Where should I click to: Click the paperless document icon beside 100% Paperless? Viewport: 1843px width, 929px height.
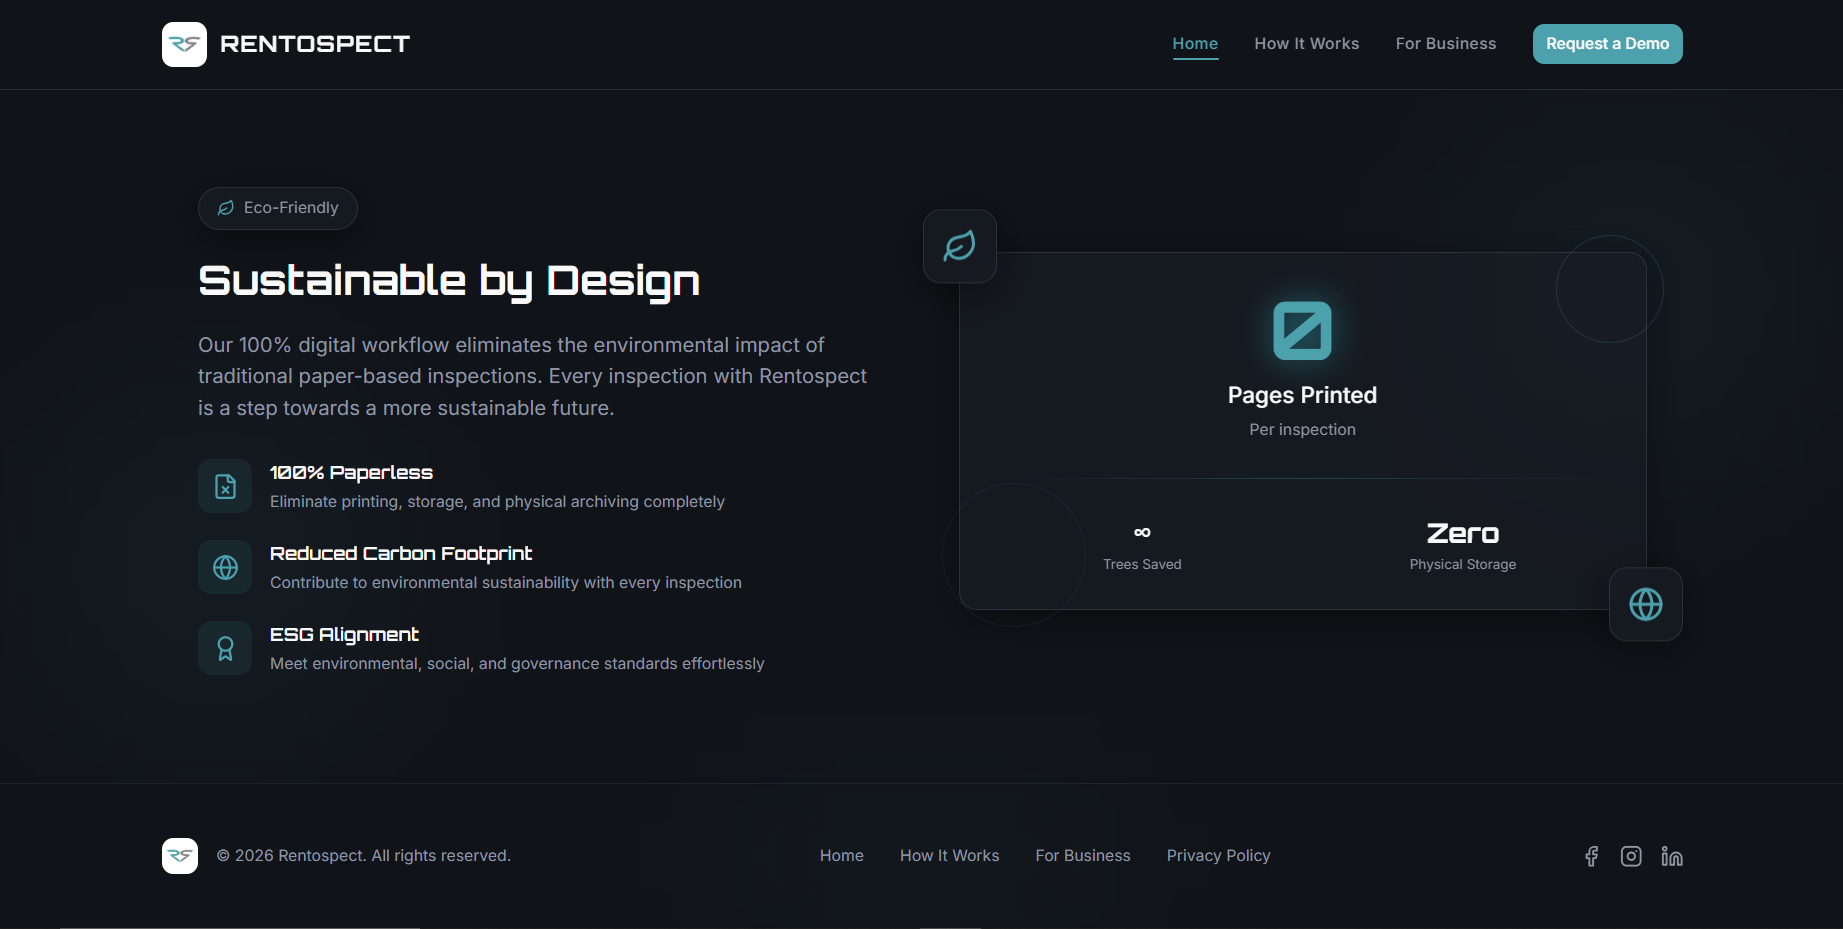(224, 486)
